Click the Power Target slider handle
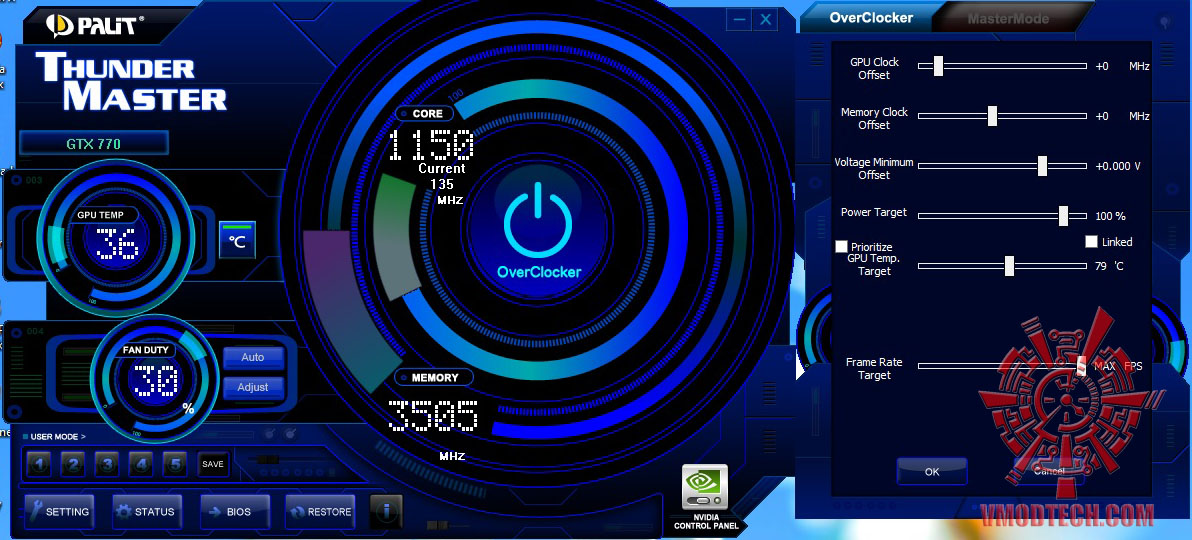Viewport: 1192px width, 540px height. coord(1064,216)
